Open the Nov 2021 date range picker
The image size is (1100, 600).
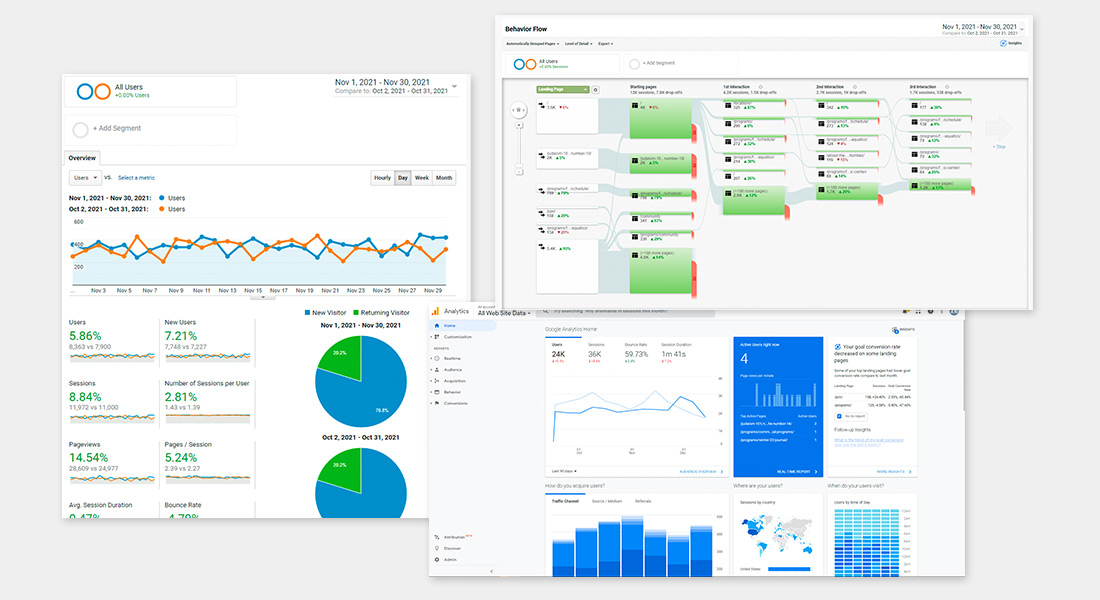pos(395,86)
